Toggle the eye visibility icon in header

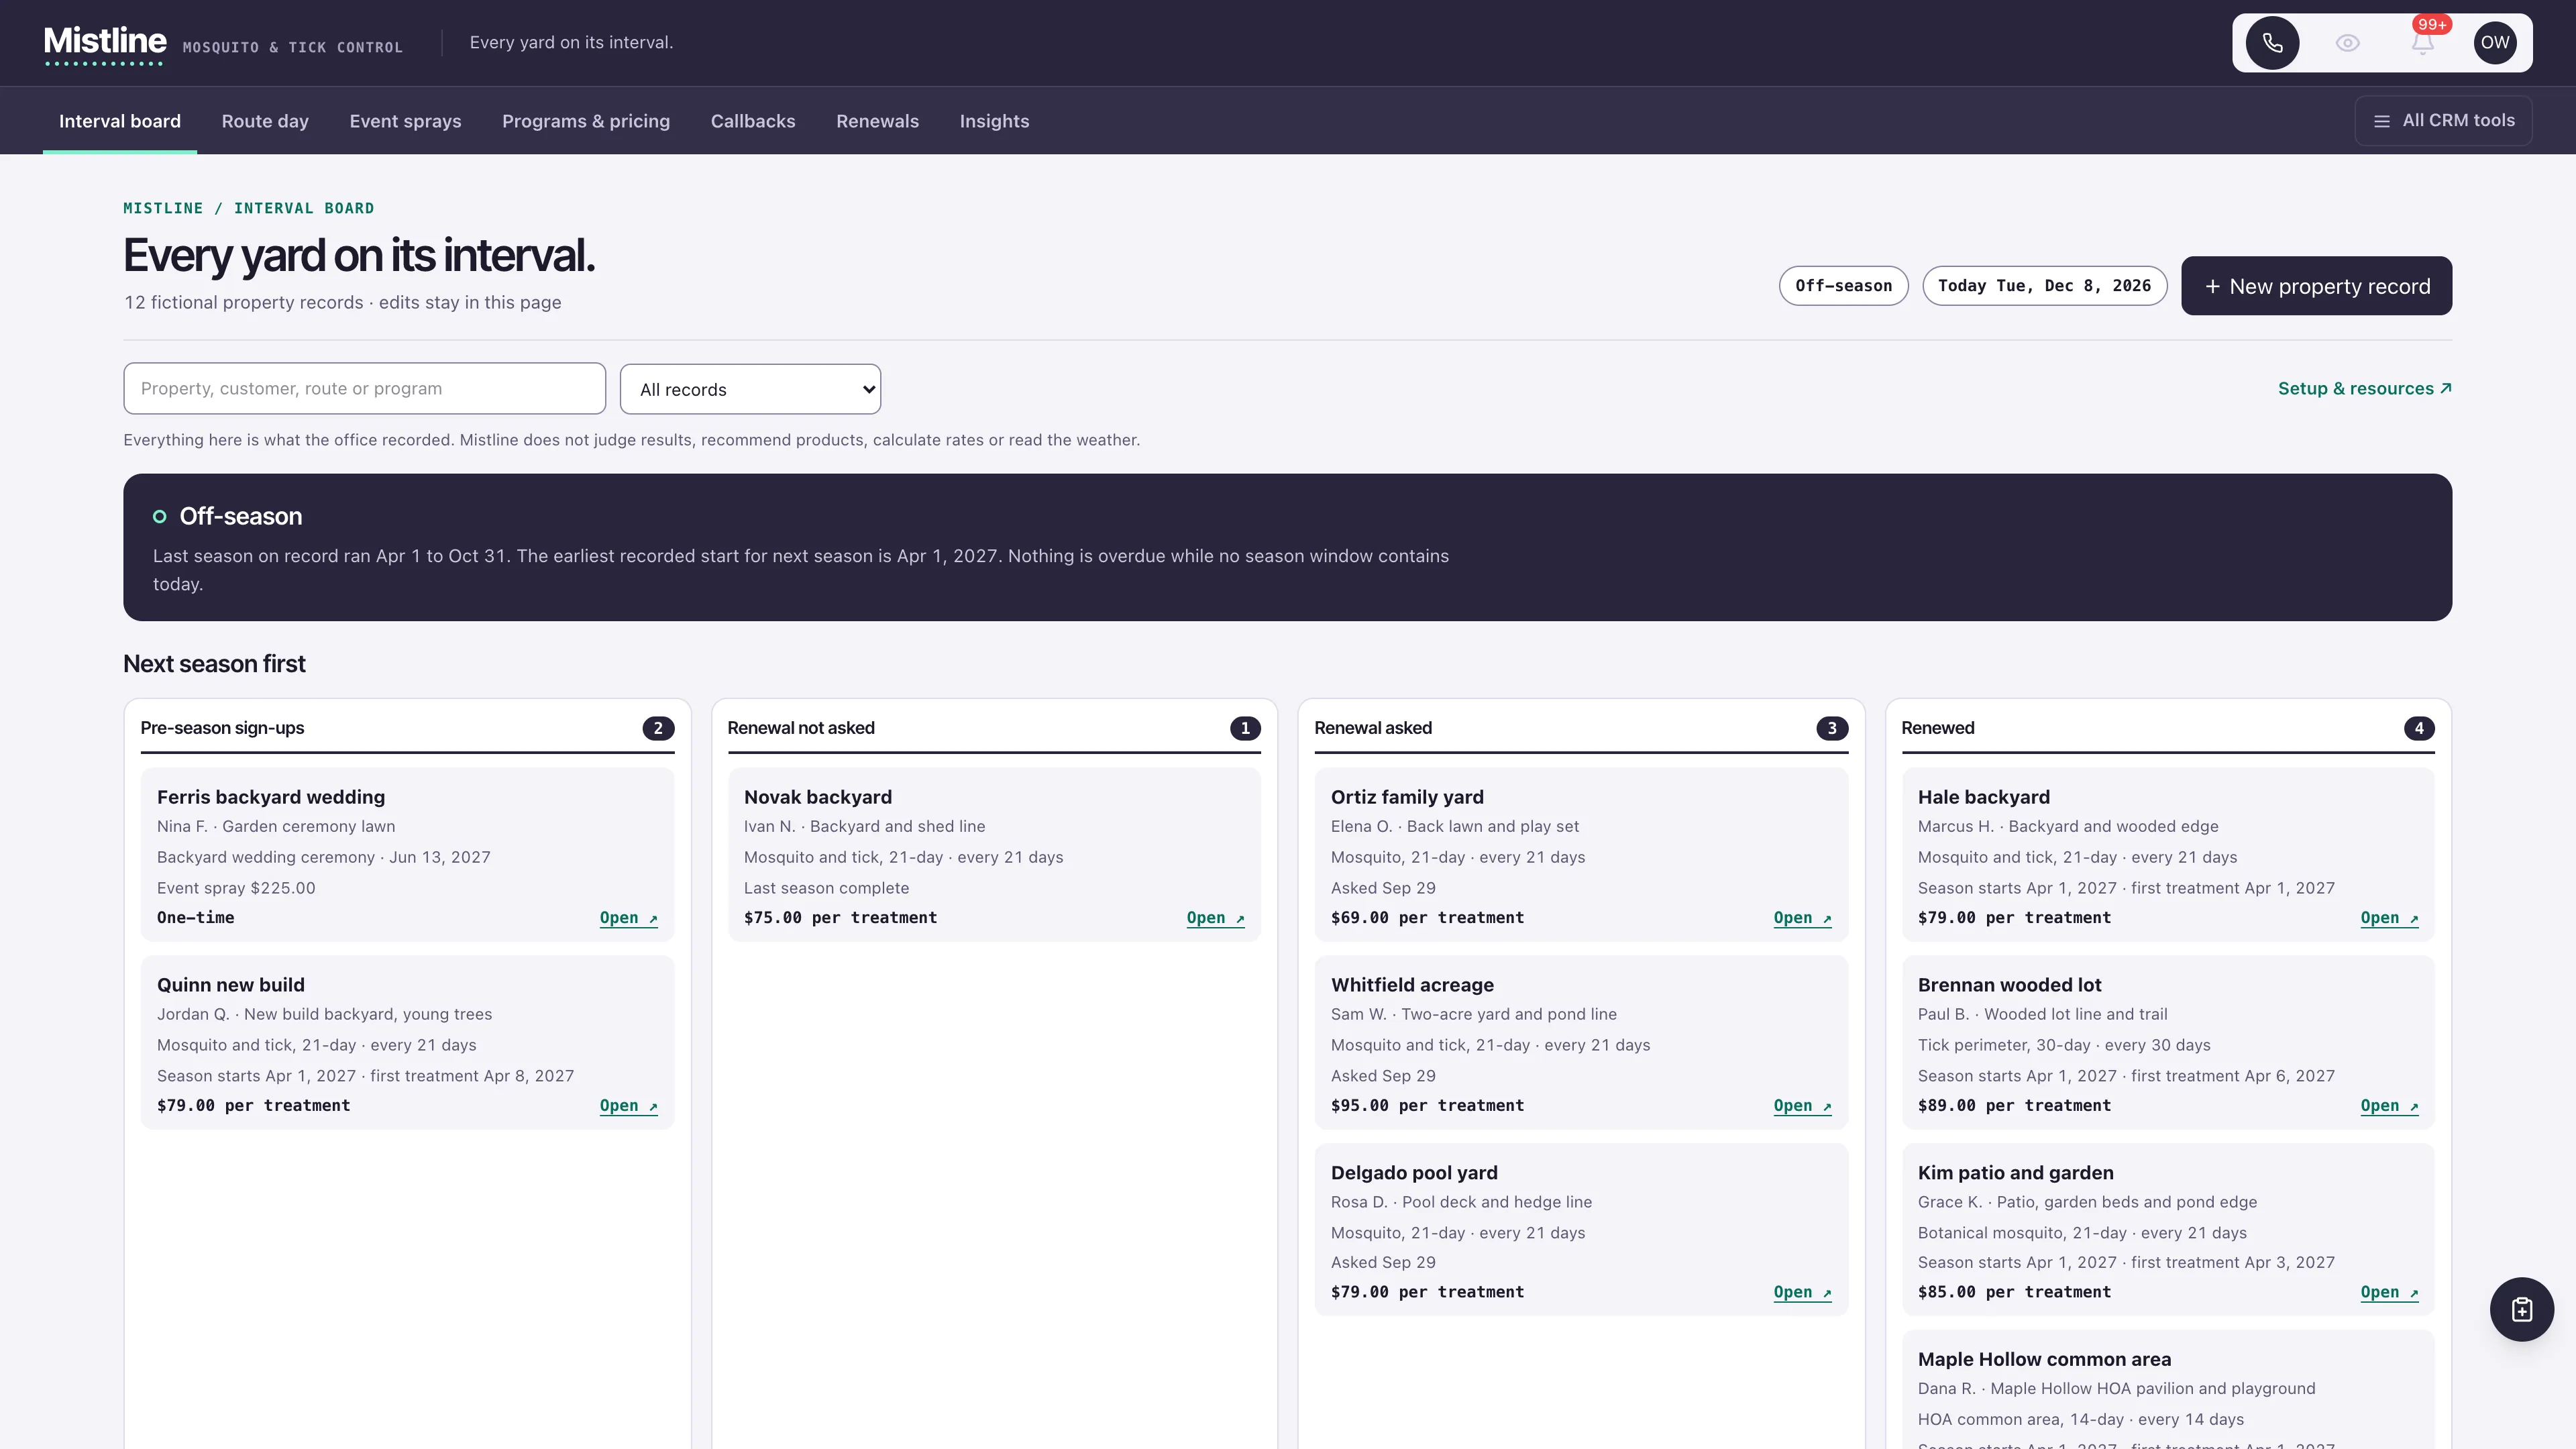pyautogui.click(x=2347, y=43)
